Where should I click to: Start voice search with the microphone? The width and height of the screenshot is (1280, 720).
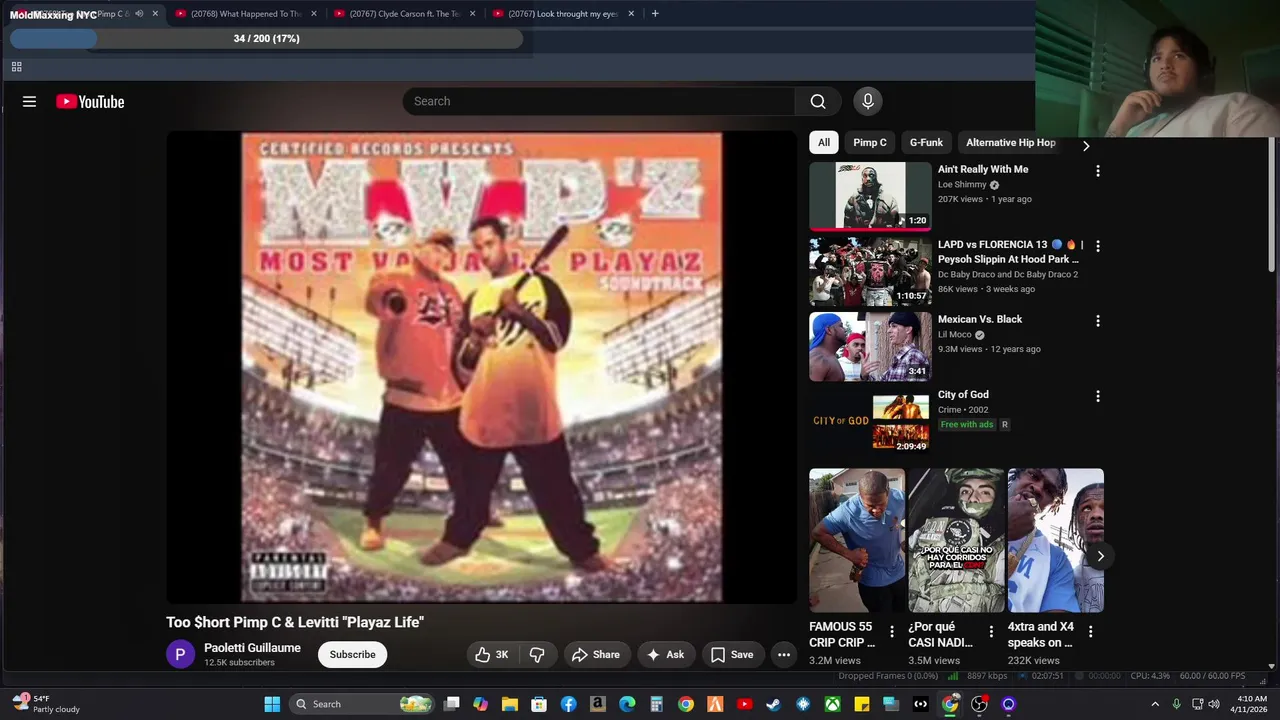868,101
